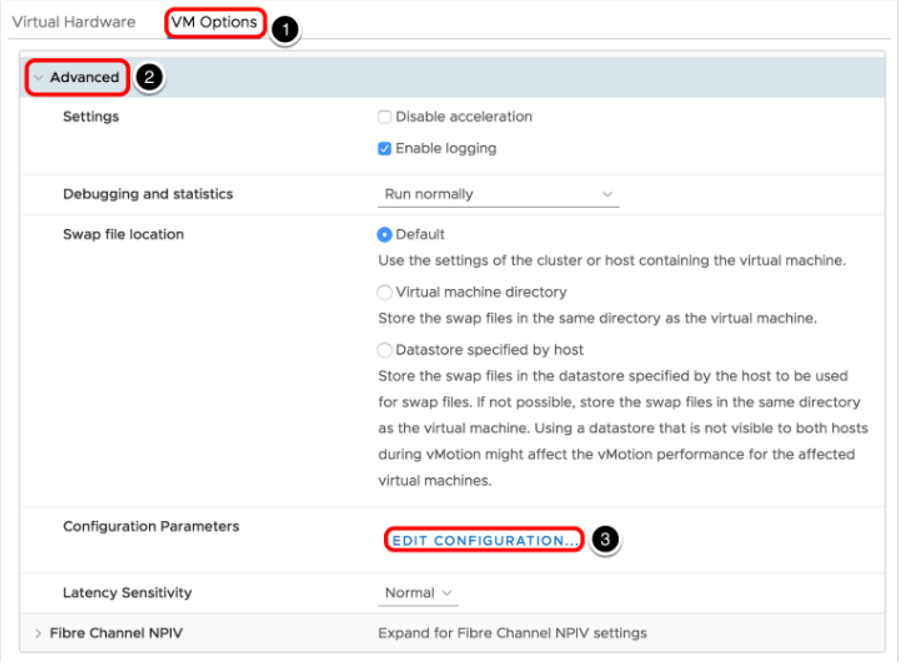Open the Run normally debugging dropdown
The height and width of the screenshot is (664, 904).
498,194
